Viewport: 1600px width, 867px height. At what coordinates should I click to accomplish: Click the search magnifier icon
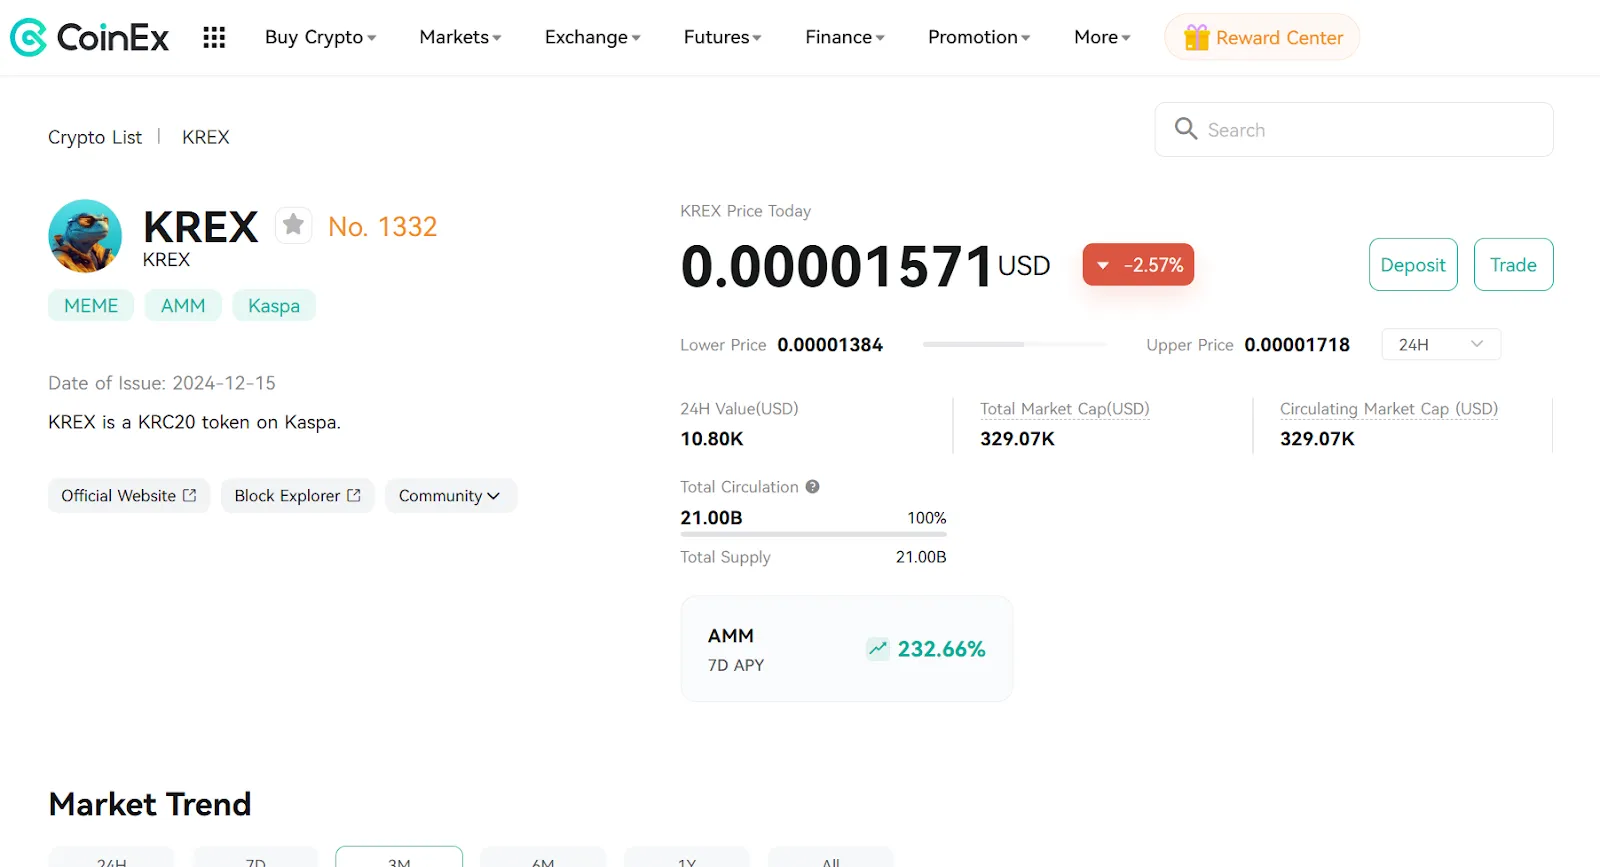1186,129
